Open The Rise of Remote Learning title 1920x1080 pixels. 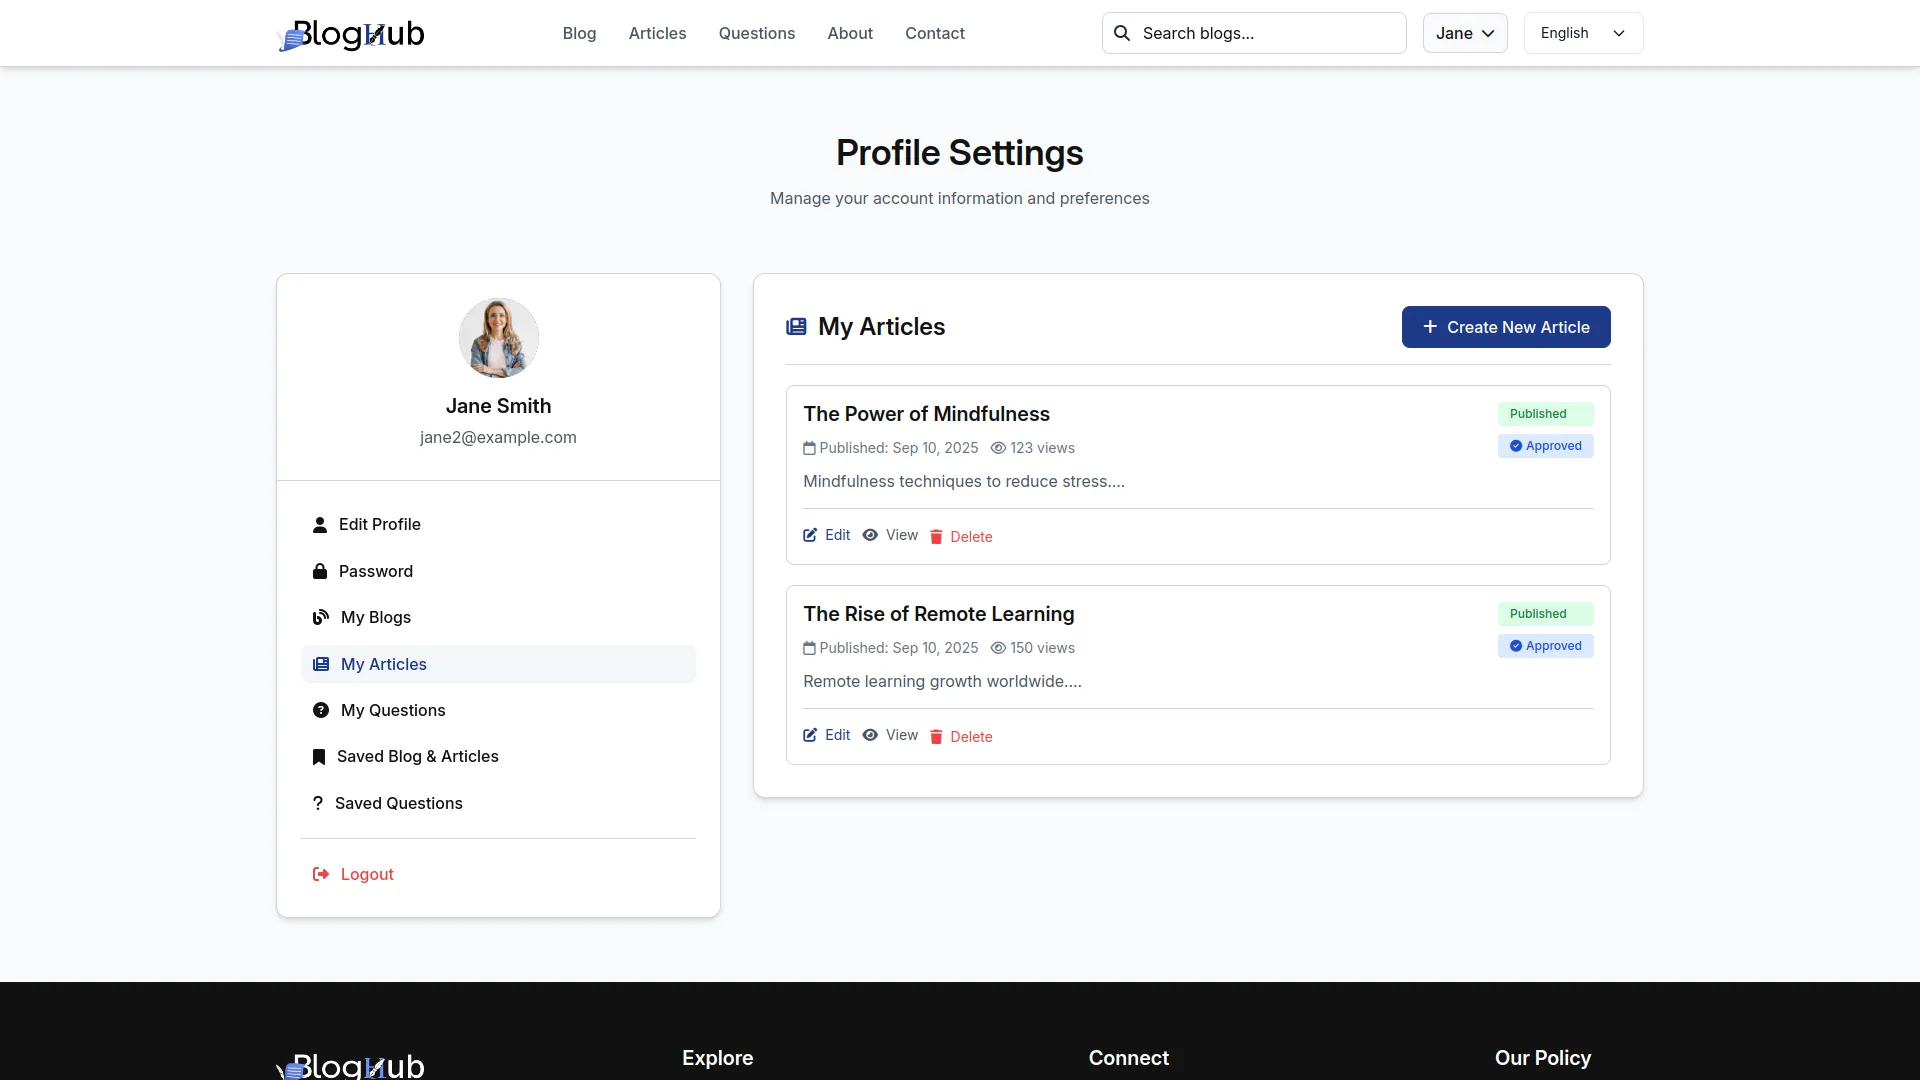(x=938, y=614)
